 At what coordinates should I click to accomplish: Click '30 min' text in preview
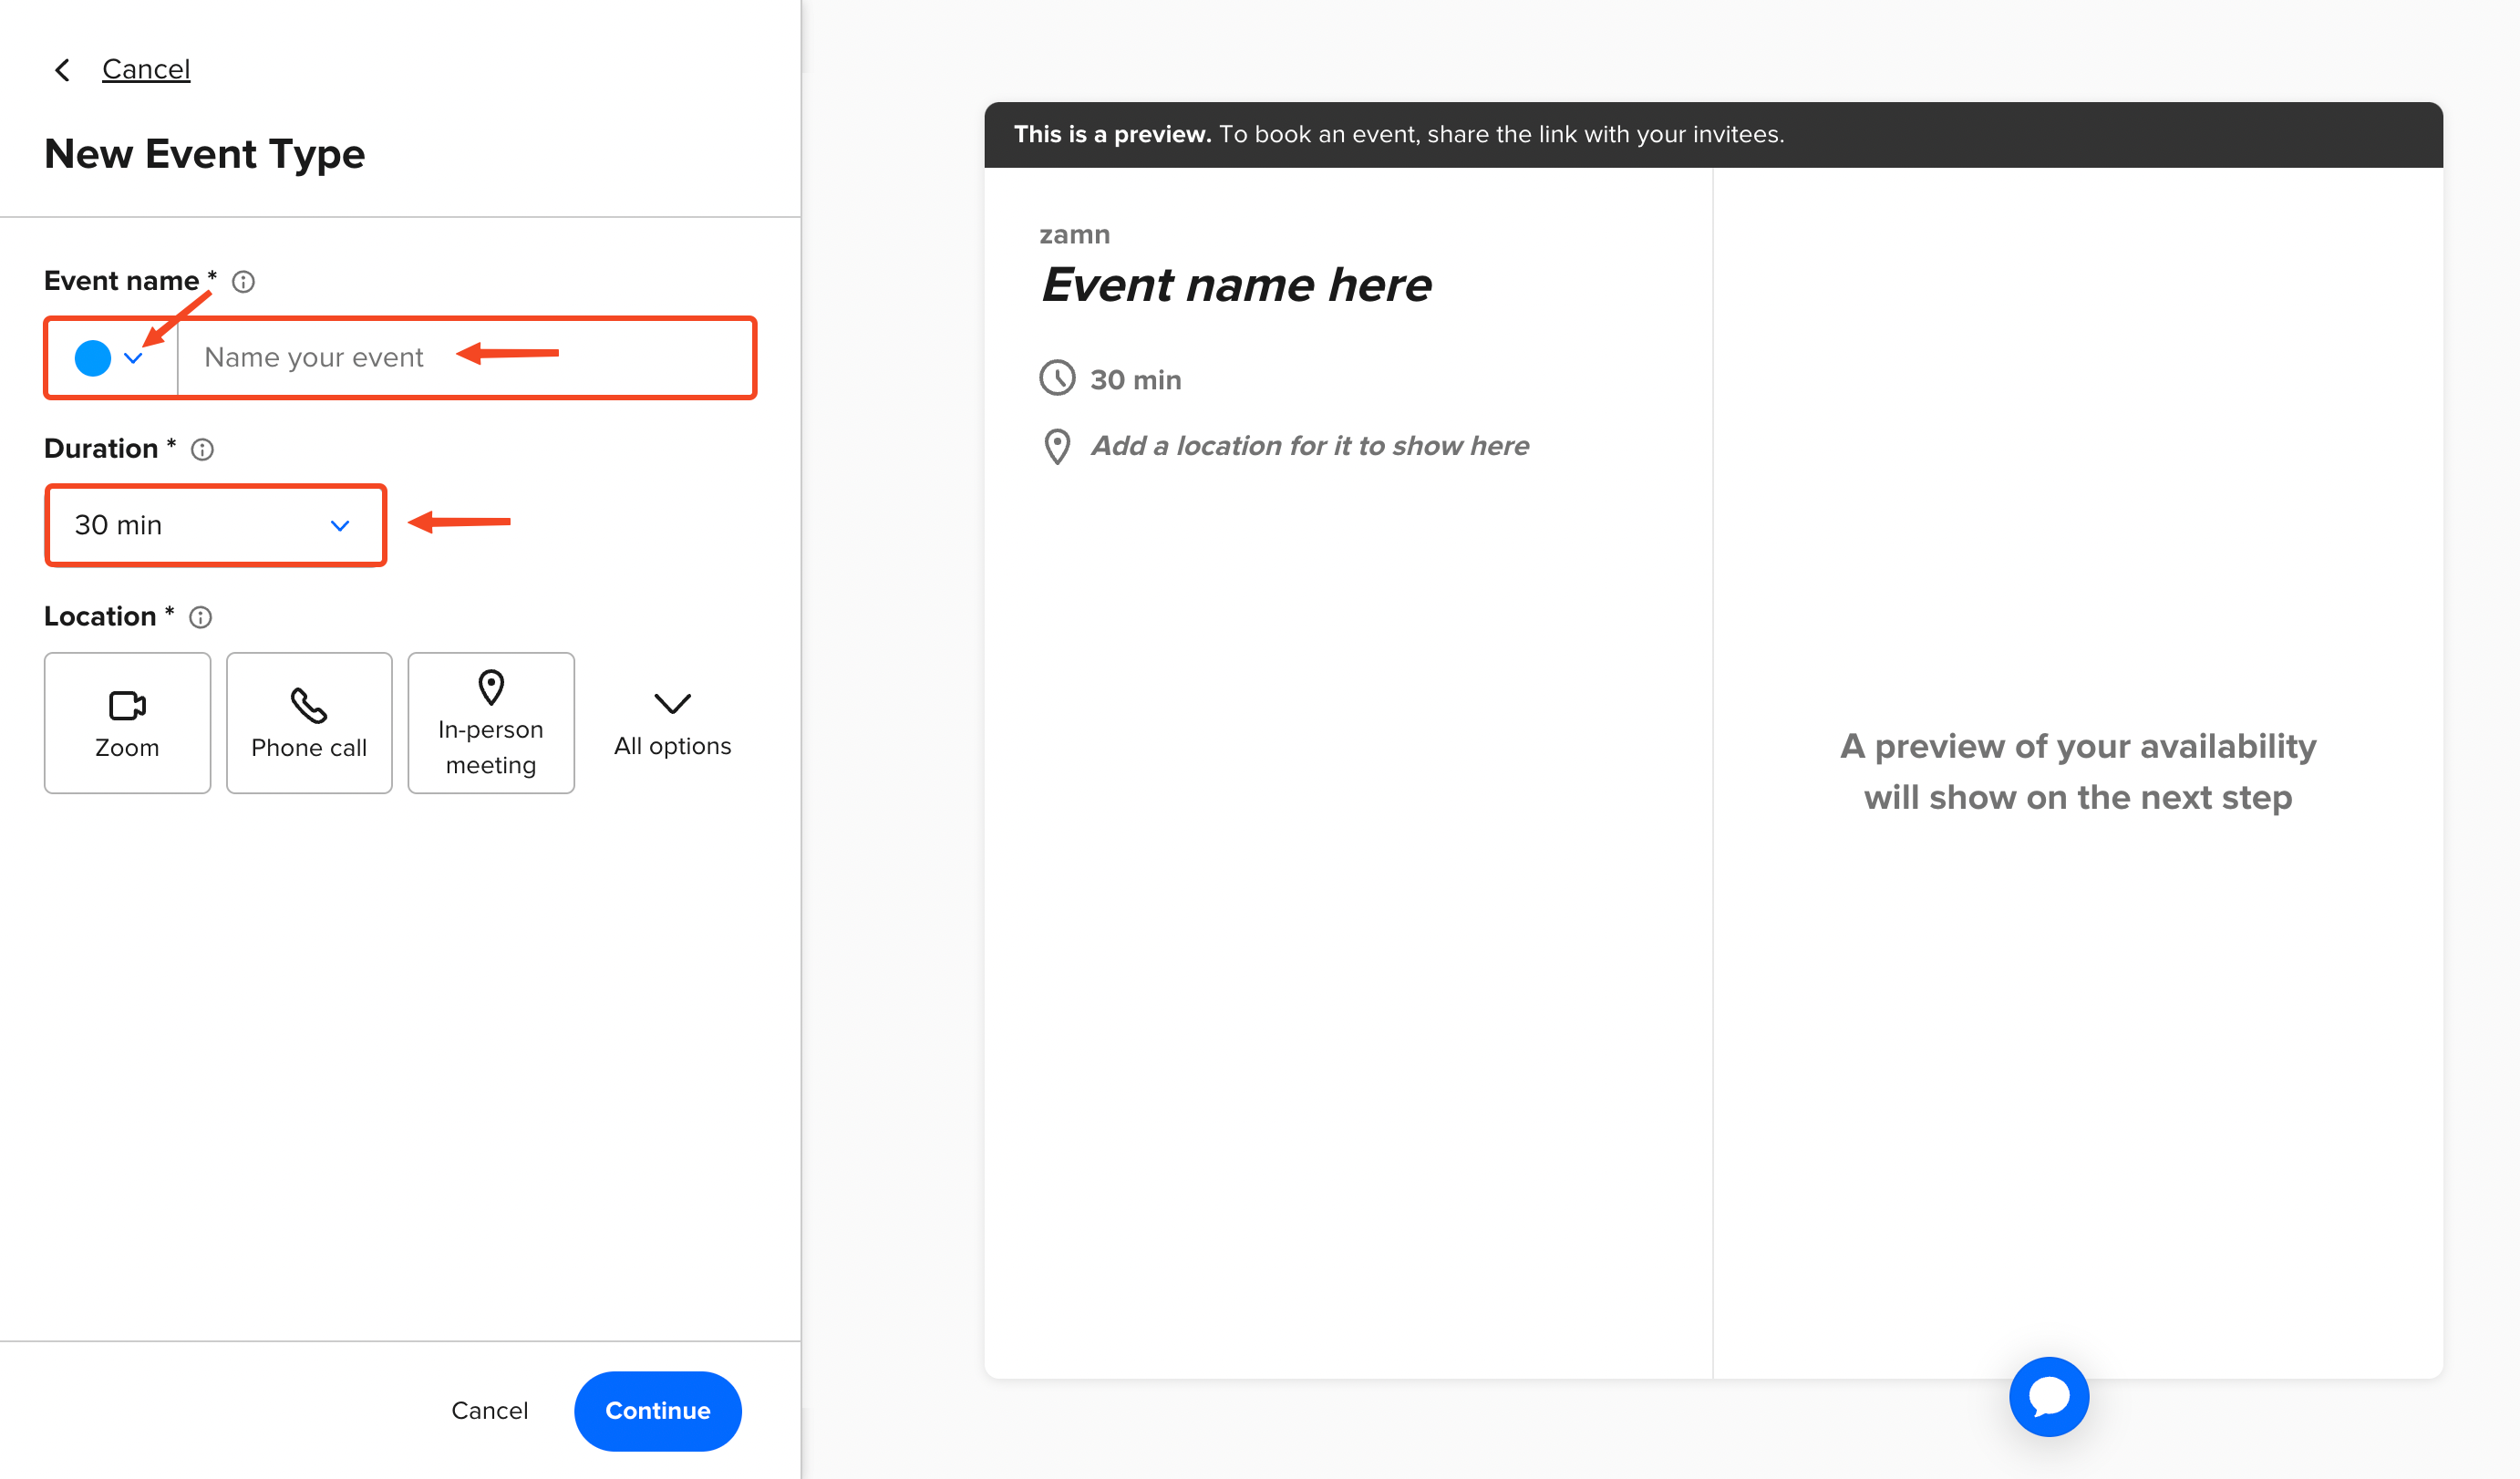pos(1136,380)
